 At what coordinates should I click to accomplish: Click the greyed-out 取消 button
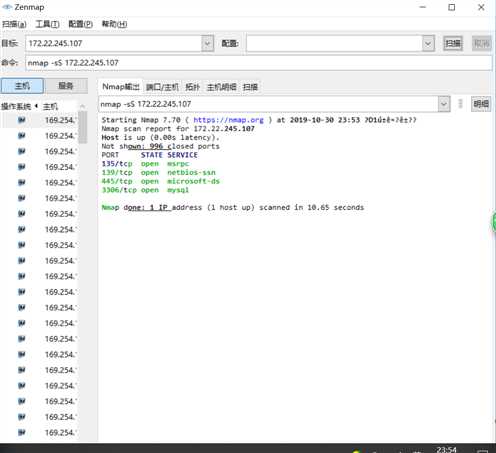point(481,43)
